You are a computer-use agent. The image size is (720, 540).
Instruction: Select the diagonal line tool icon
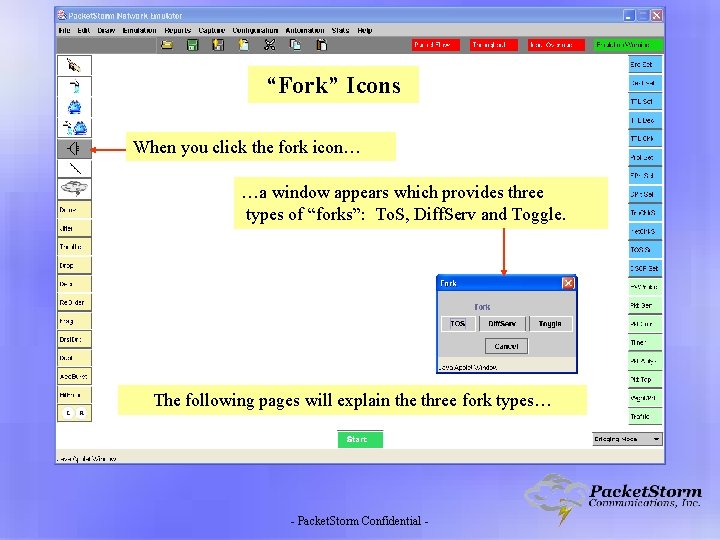click(x=74, y=169)
